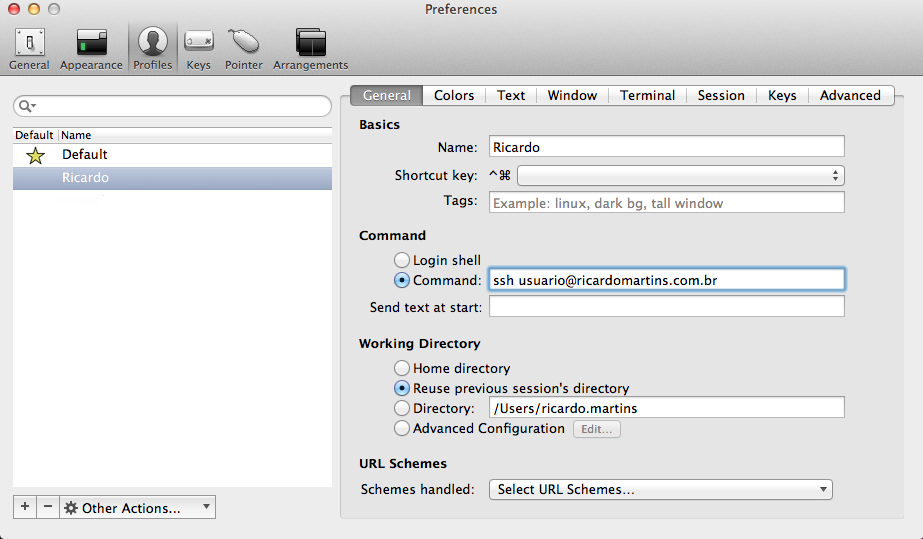
Task: Select the Default profile in the list
Action: pos(172,155)
